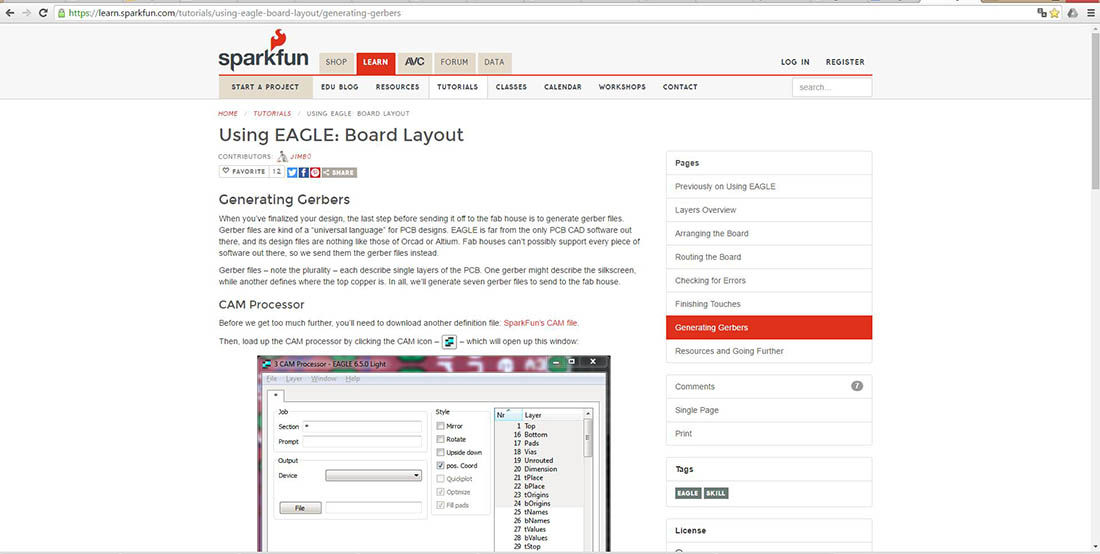Share tutorial on Facebook
Image resolution: width=1100 pixels, height=554 pixels.
304,172
